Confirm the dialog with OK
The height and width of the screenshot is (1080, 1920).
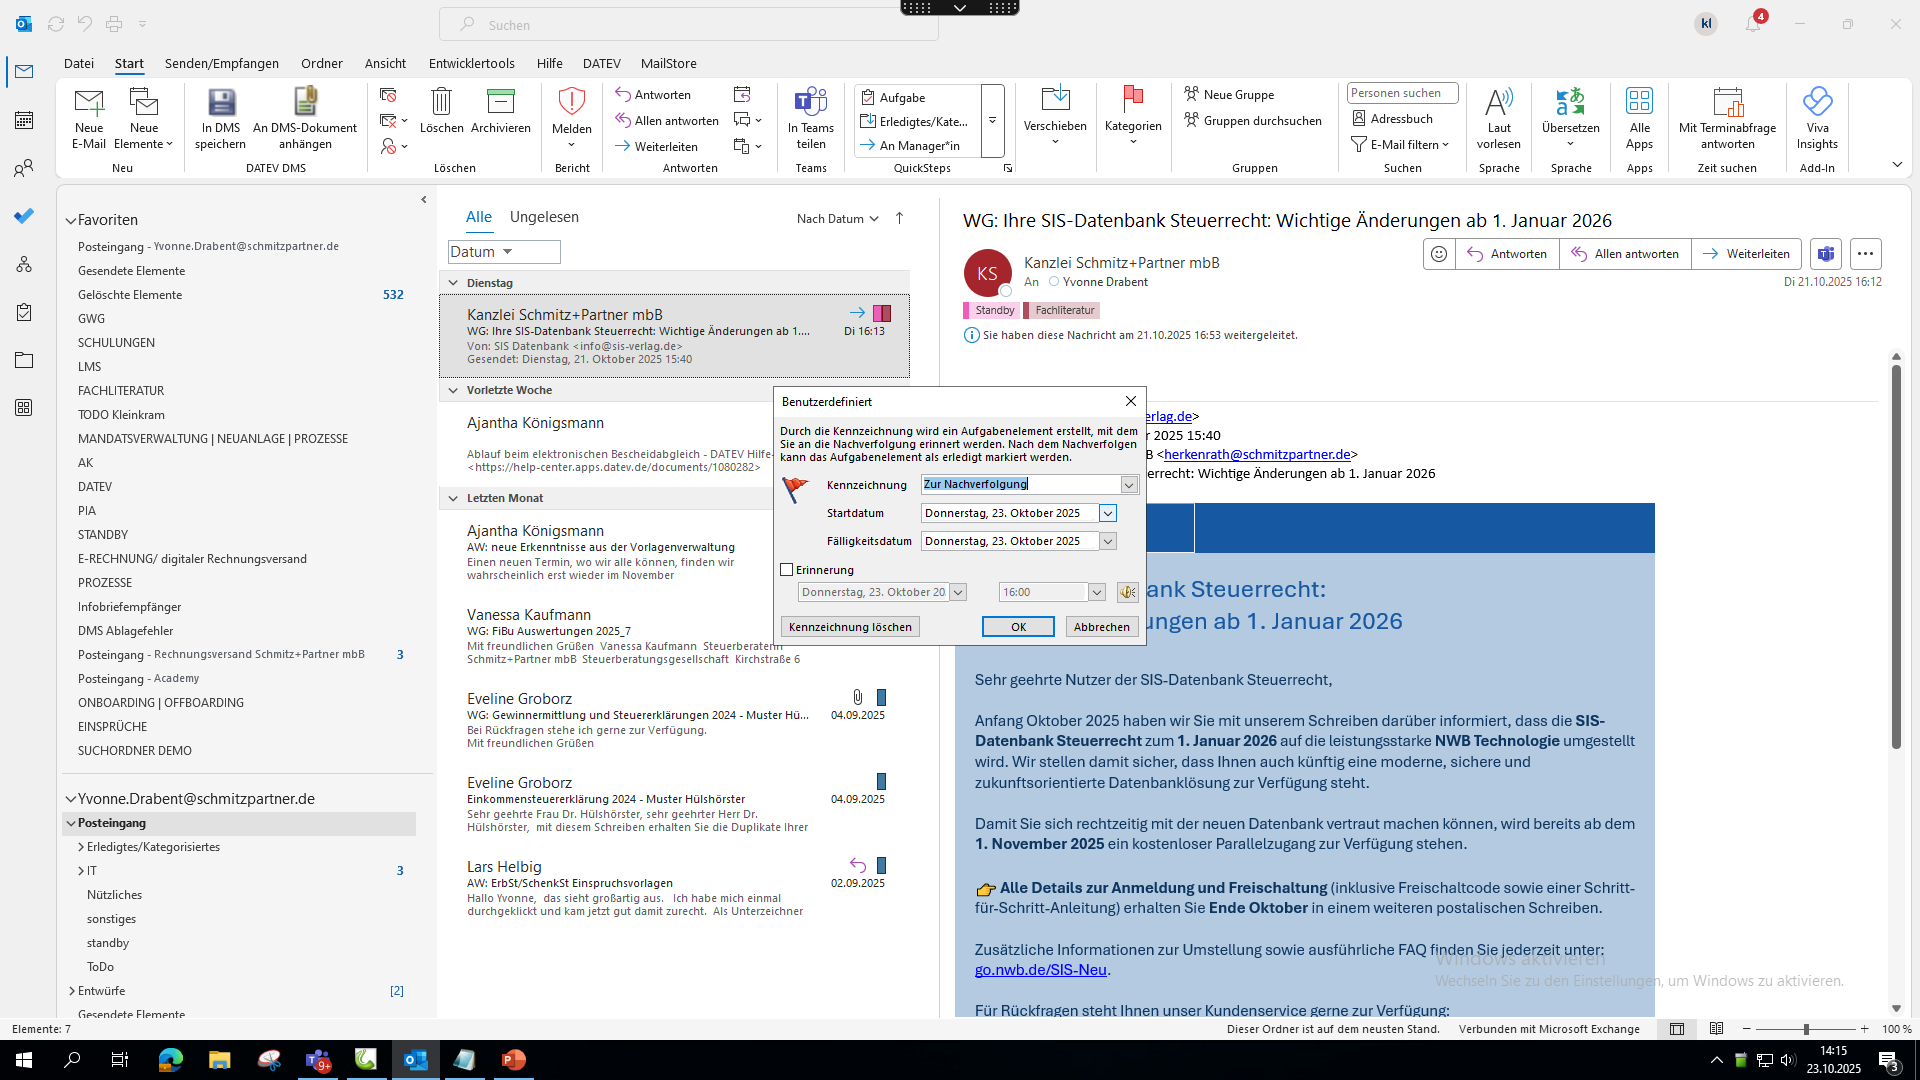coord(1018,627)
